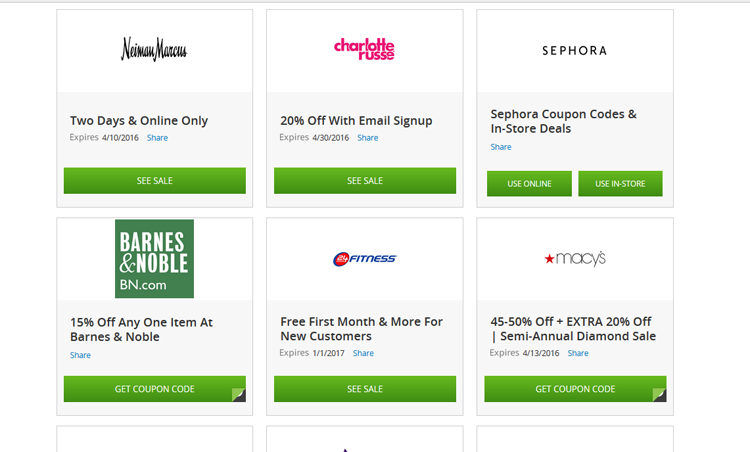Click See Sale for Charlotte Russe
Viewport: 750px width, 452px height.
[365, 180]
